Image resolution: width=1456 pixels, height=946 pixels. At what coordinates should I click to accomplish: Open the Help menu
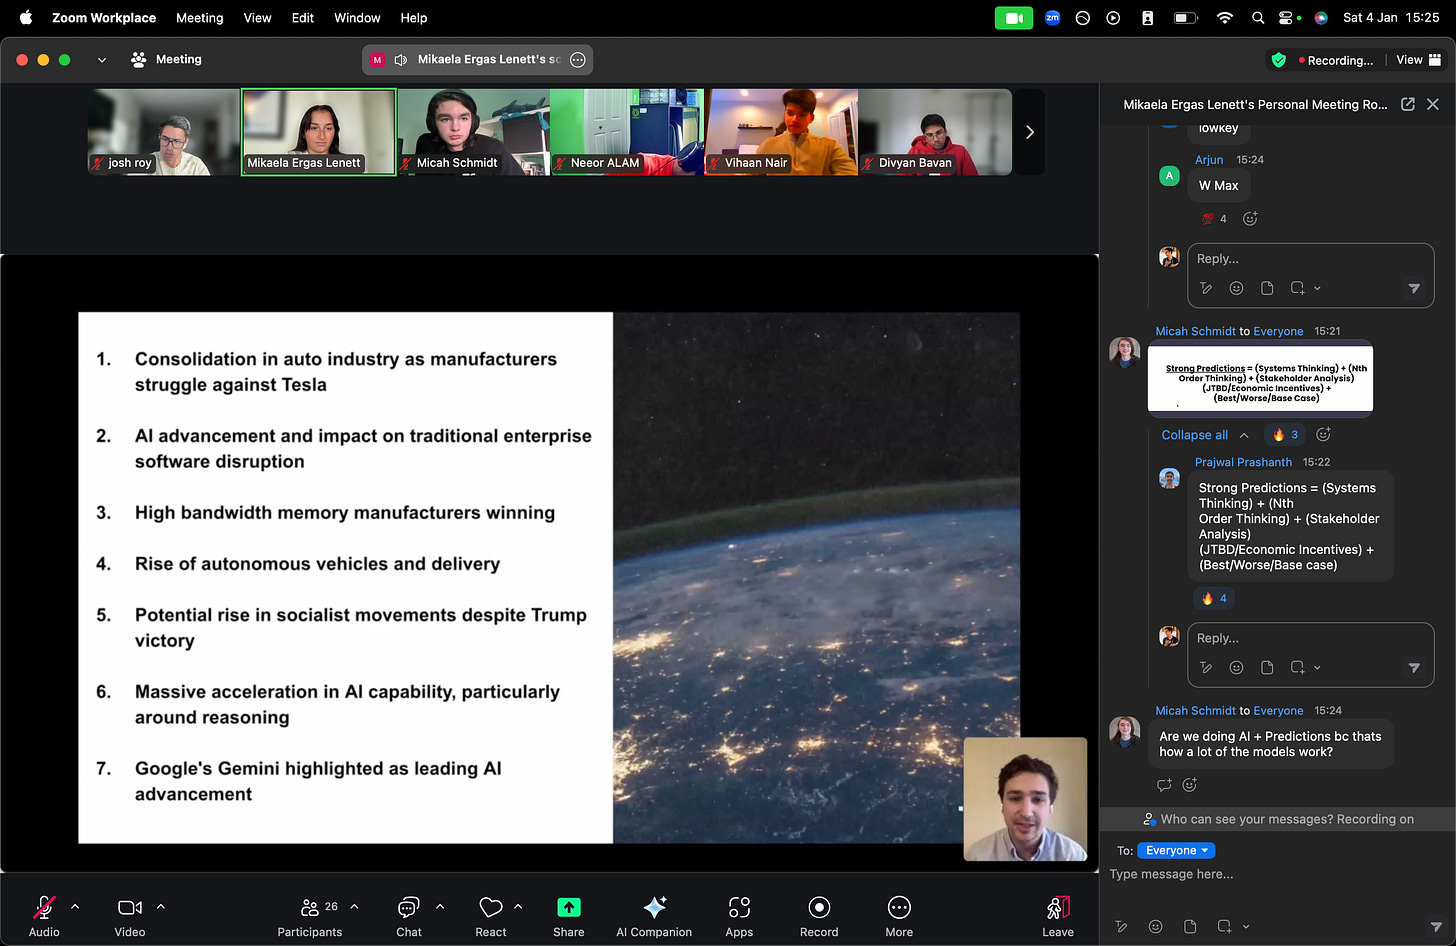(x=414, y=18)
